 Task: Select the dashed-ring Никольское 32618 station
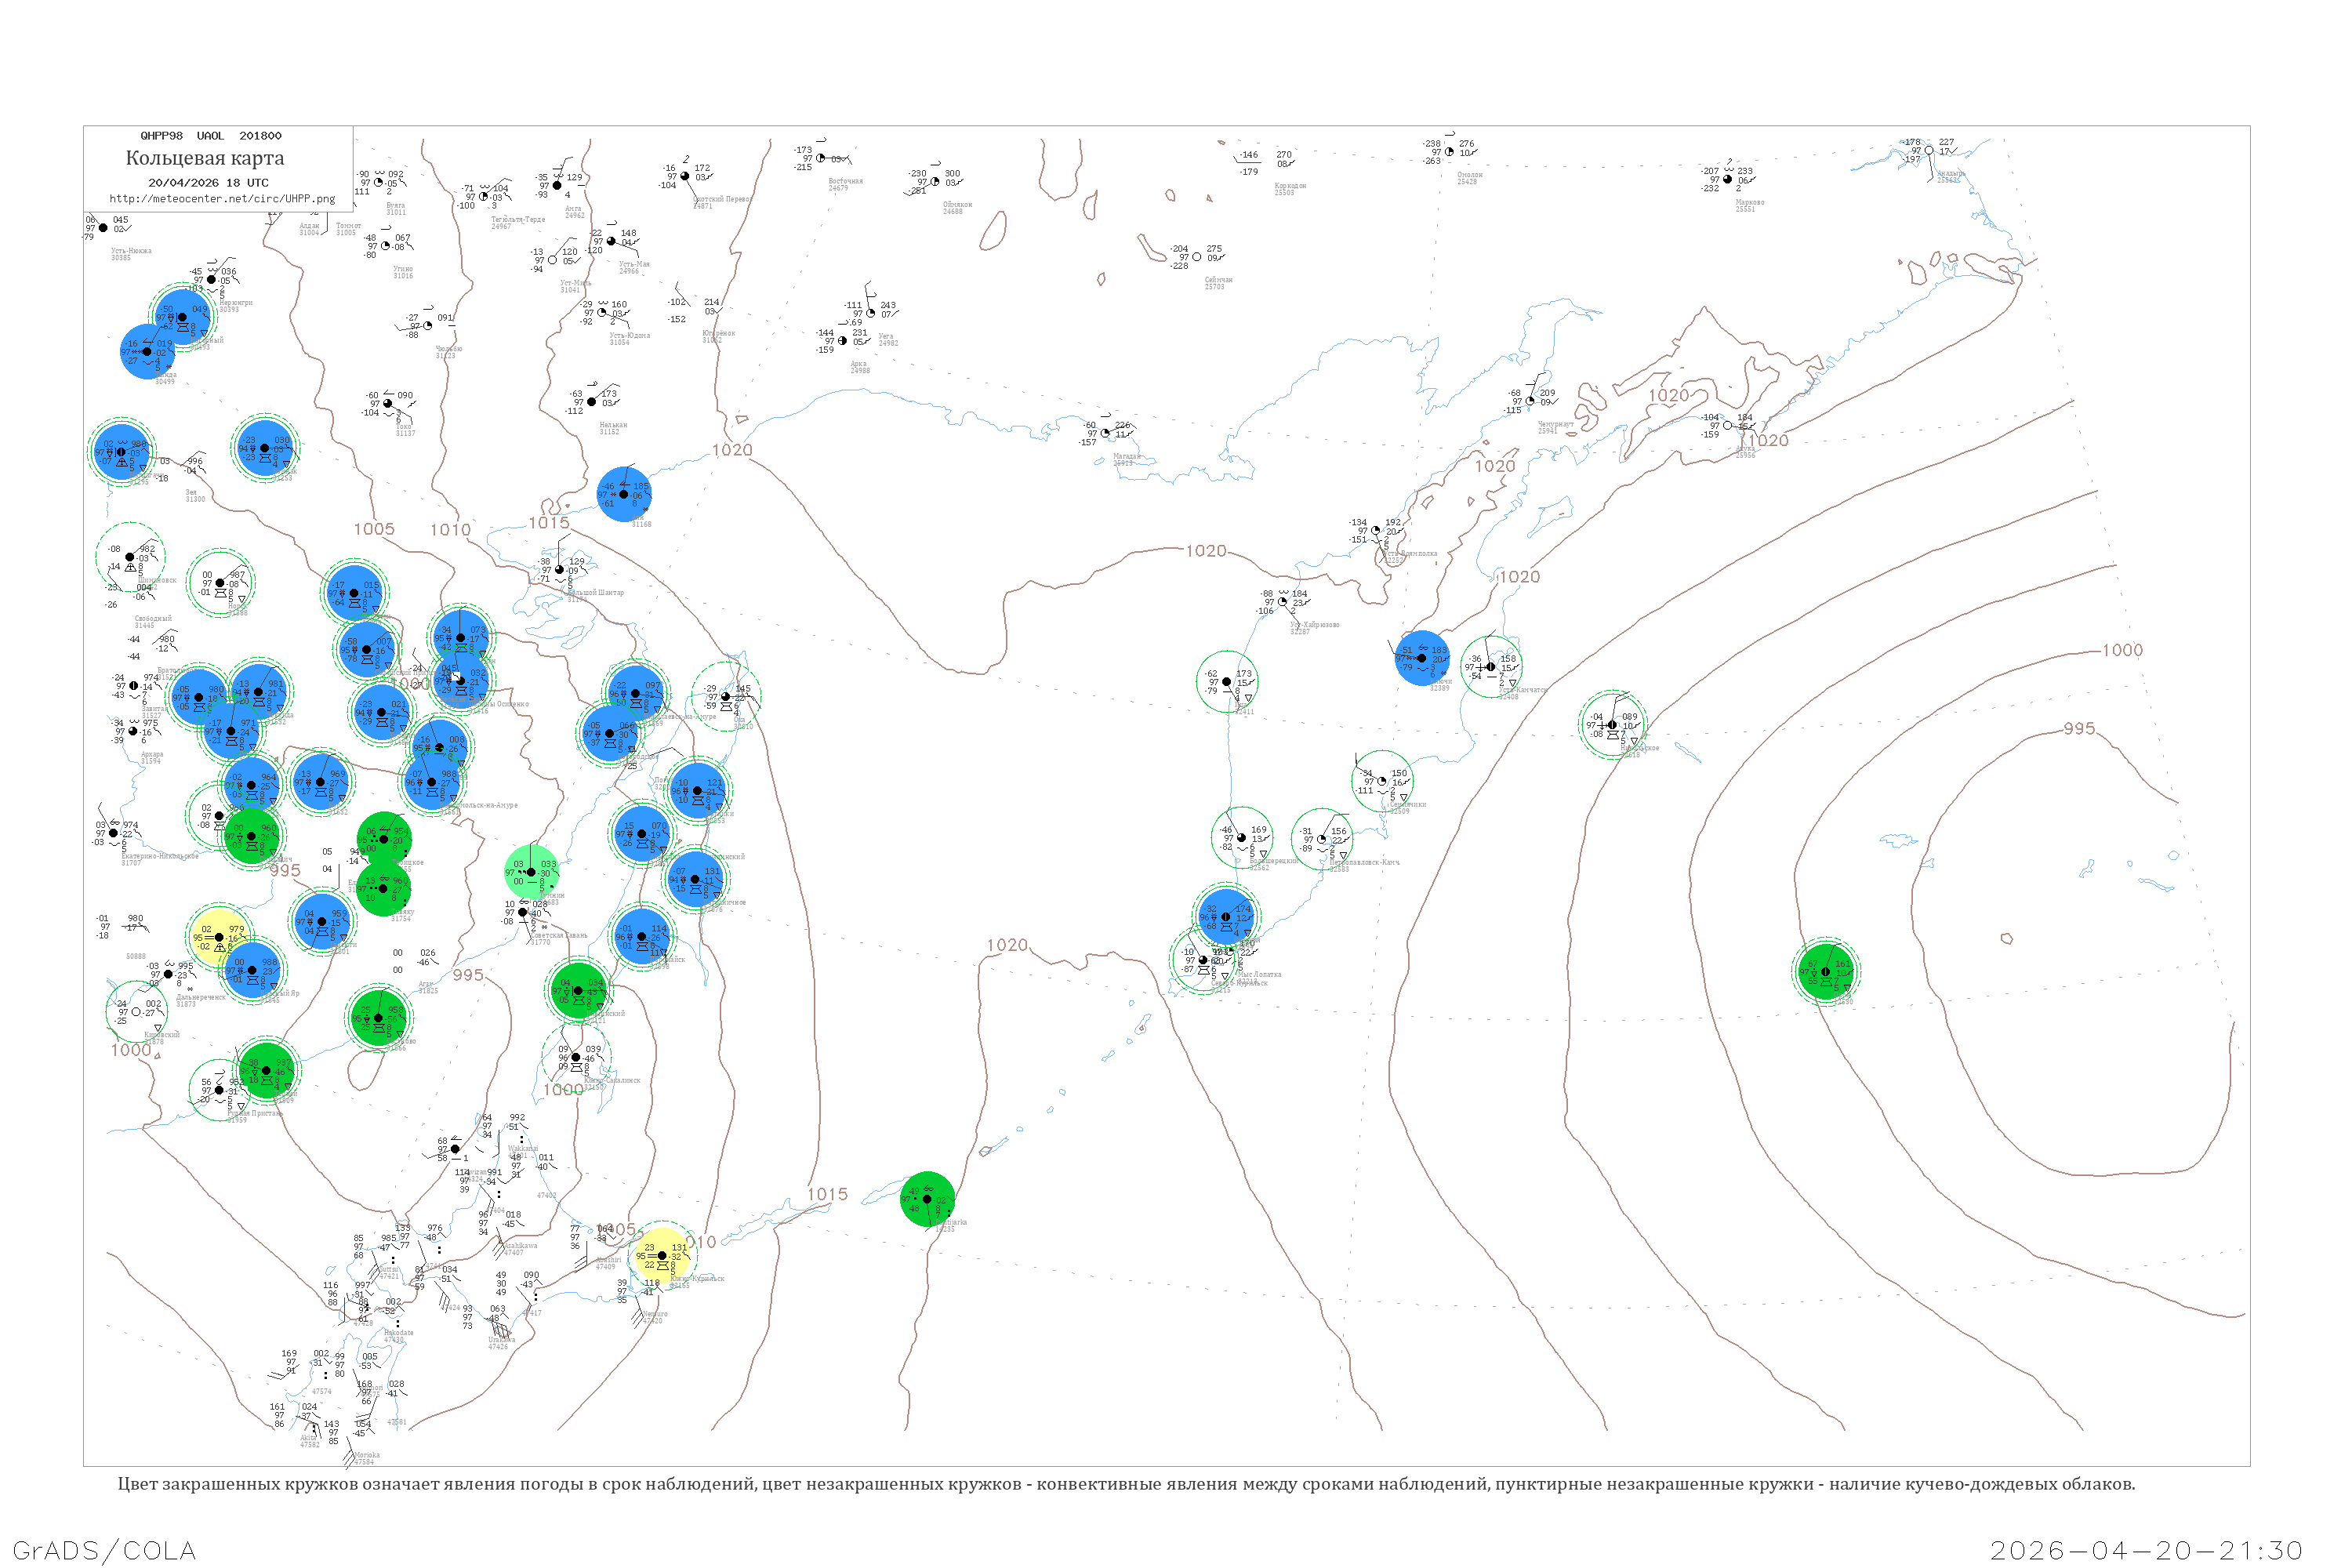click(x=1612, y=725)
